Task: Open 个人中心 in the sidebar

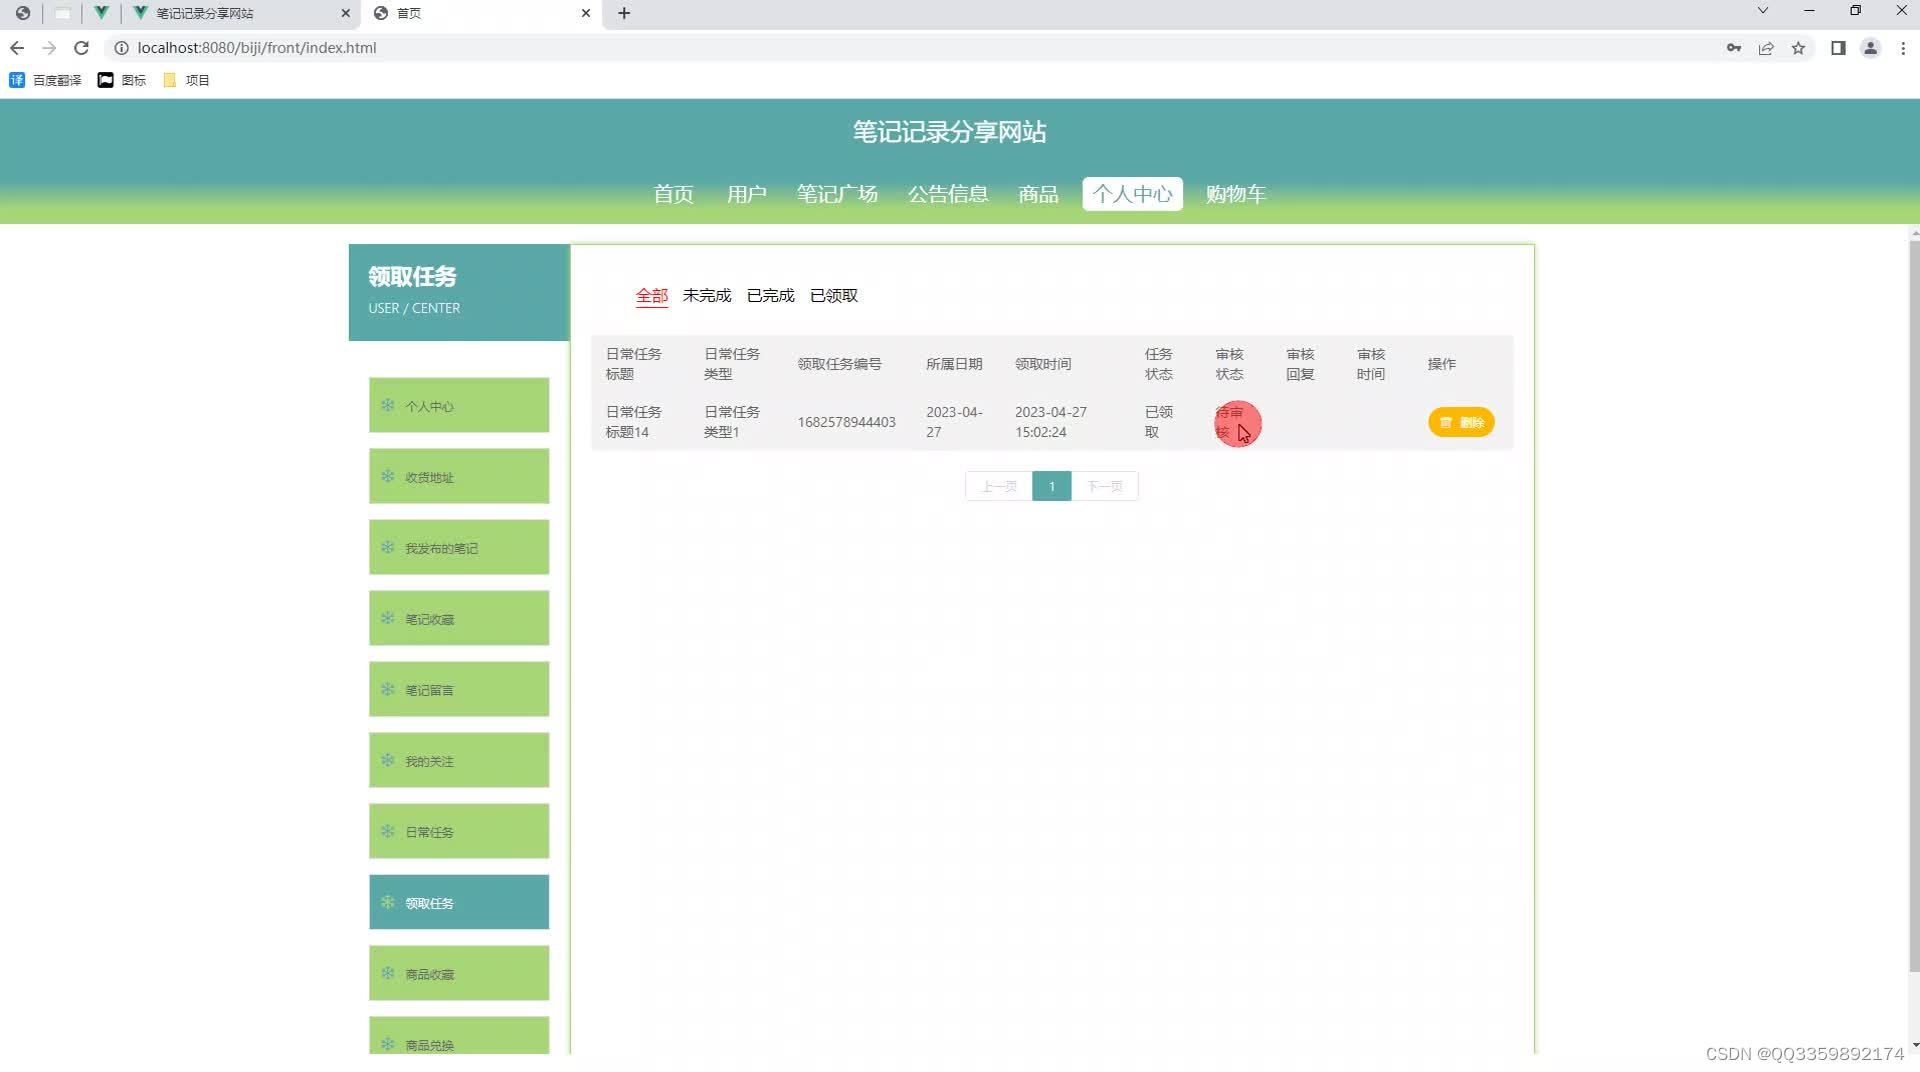Action: [x=459, y=405]
